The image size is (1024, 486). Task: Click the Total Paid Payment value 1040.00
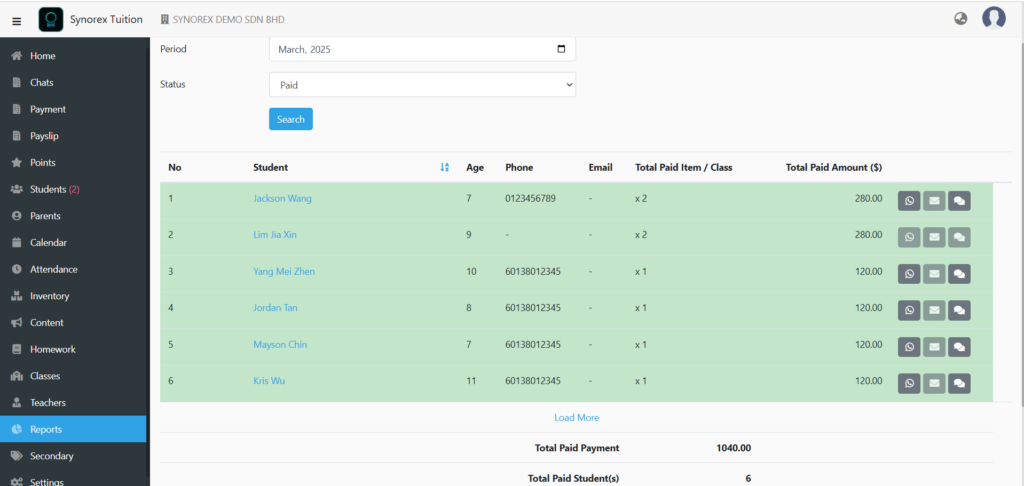[x=733, y=448]
